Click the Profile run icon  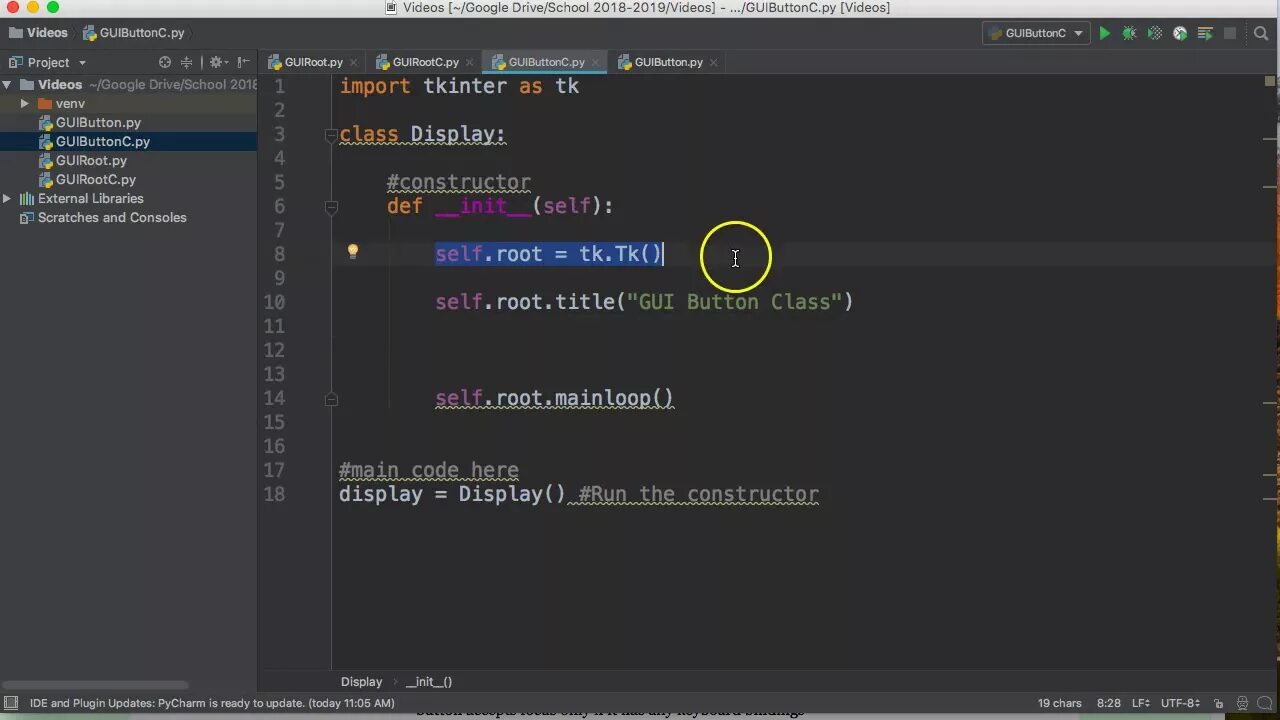point(1180,33)
